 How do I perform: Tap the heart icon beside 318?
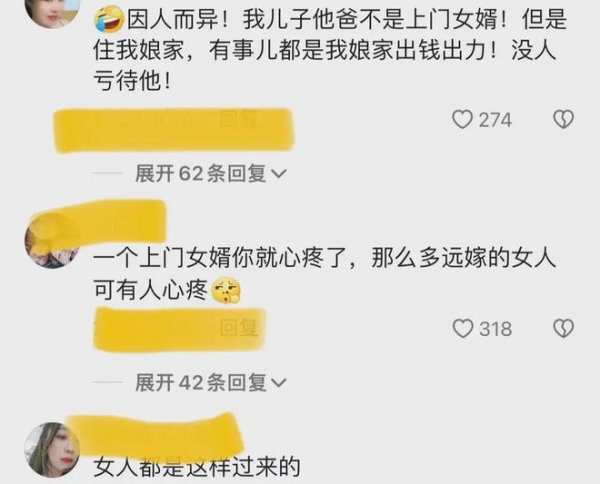(463, 329)
